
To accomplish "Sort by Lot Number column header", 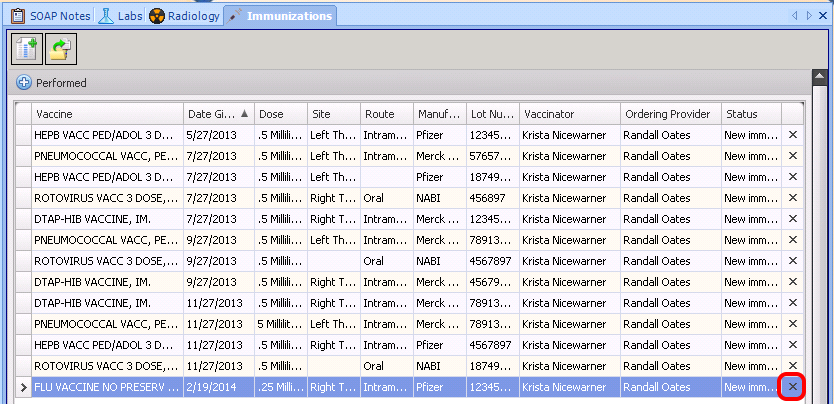I will tap(493, 114).
